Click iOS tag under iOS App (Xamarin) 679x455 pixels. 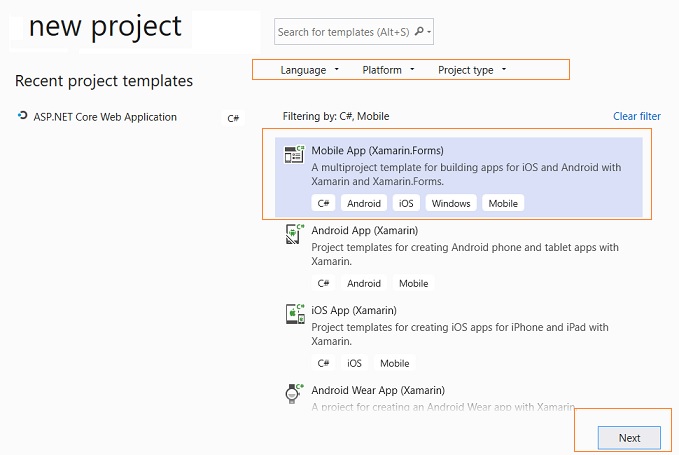(x=354, y=363)
